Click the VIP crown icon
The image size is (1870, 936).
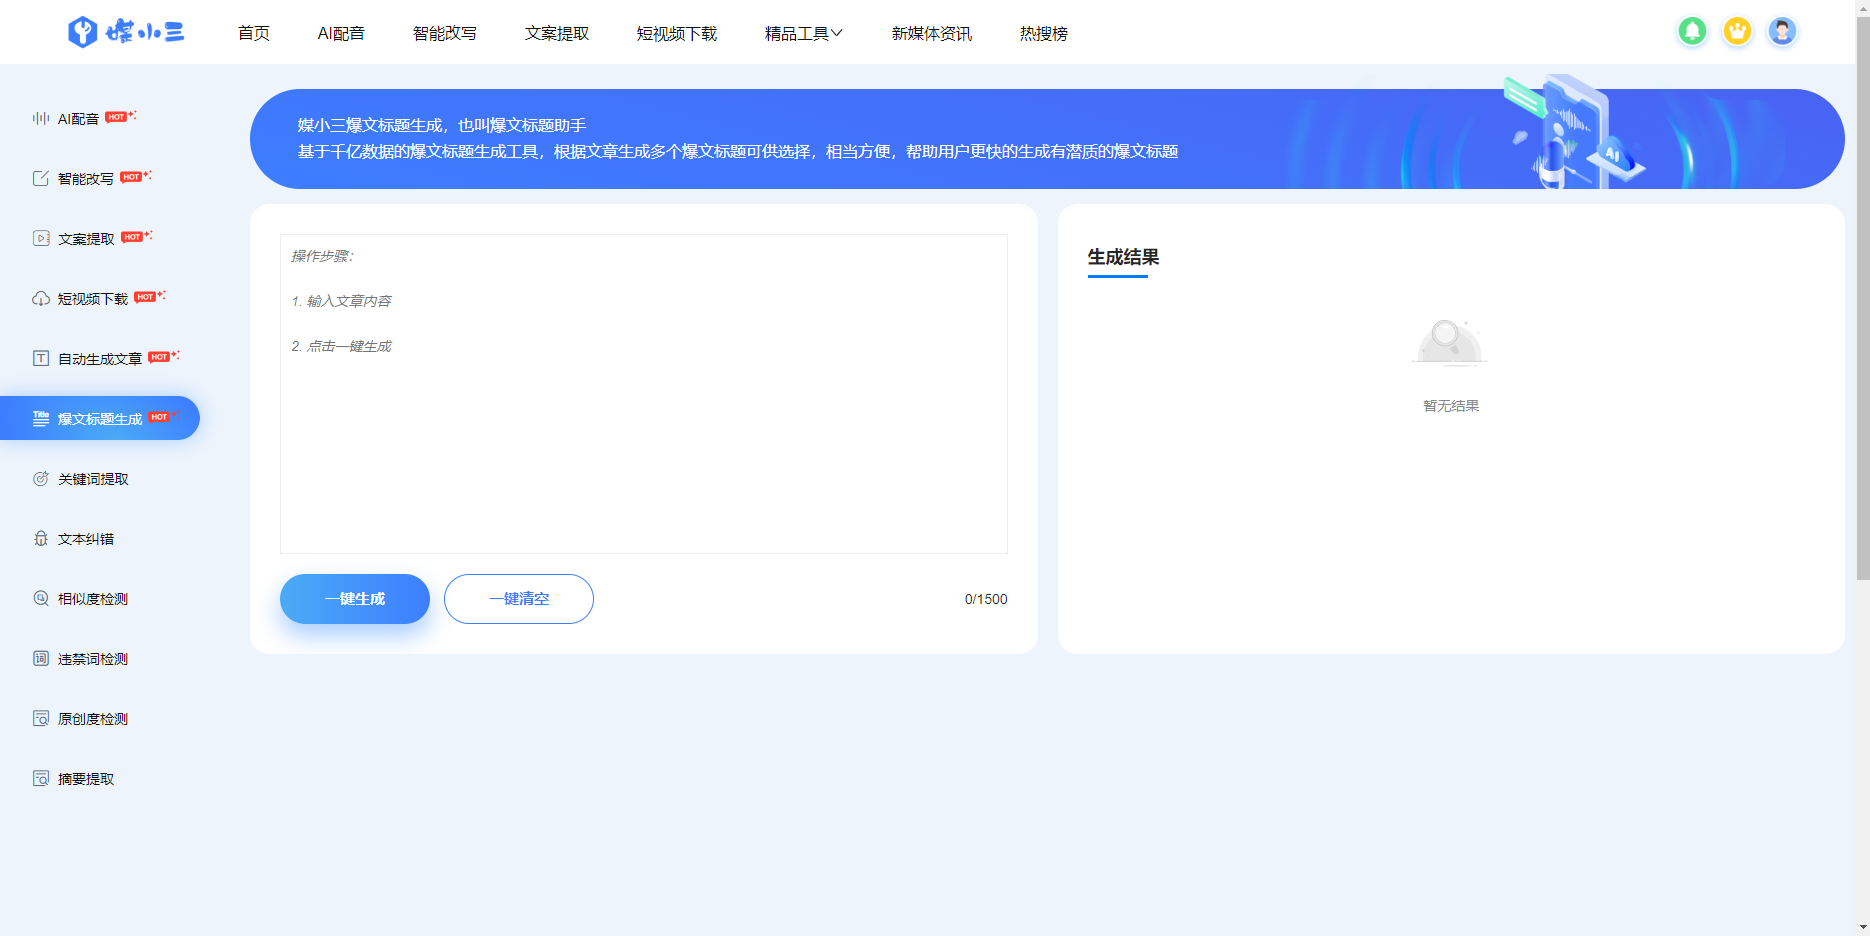pyautogui.click(x=1737, y=32)
